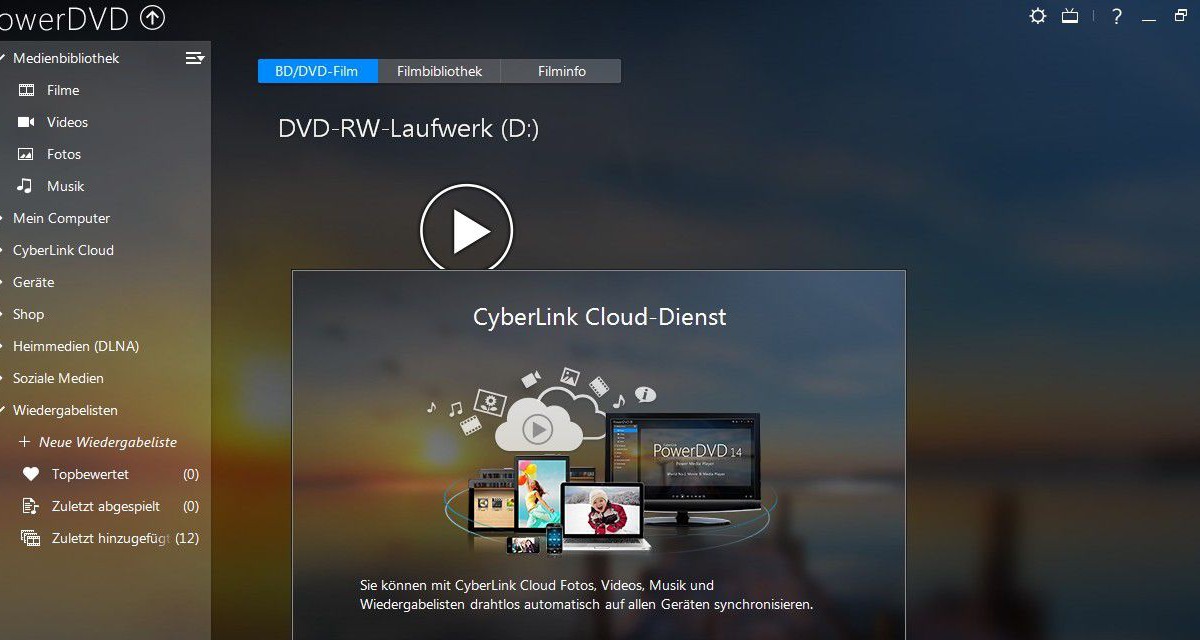Click the Zuletzt hinzugefügt stack icon
Viewport: 1200px width, 640px height.
tap(31, 538)
